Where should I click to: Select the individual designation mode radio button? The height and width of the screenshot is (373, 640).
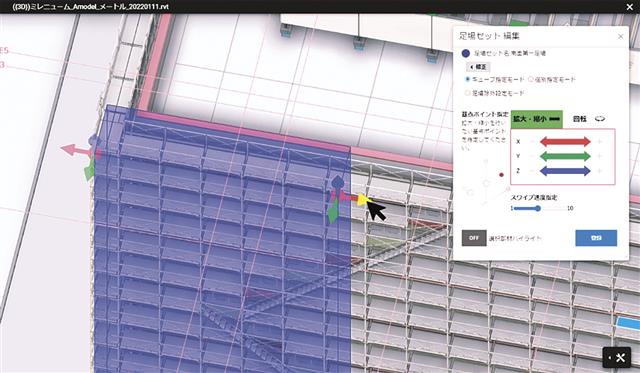click(531, 79)
